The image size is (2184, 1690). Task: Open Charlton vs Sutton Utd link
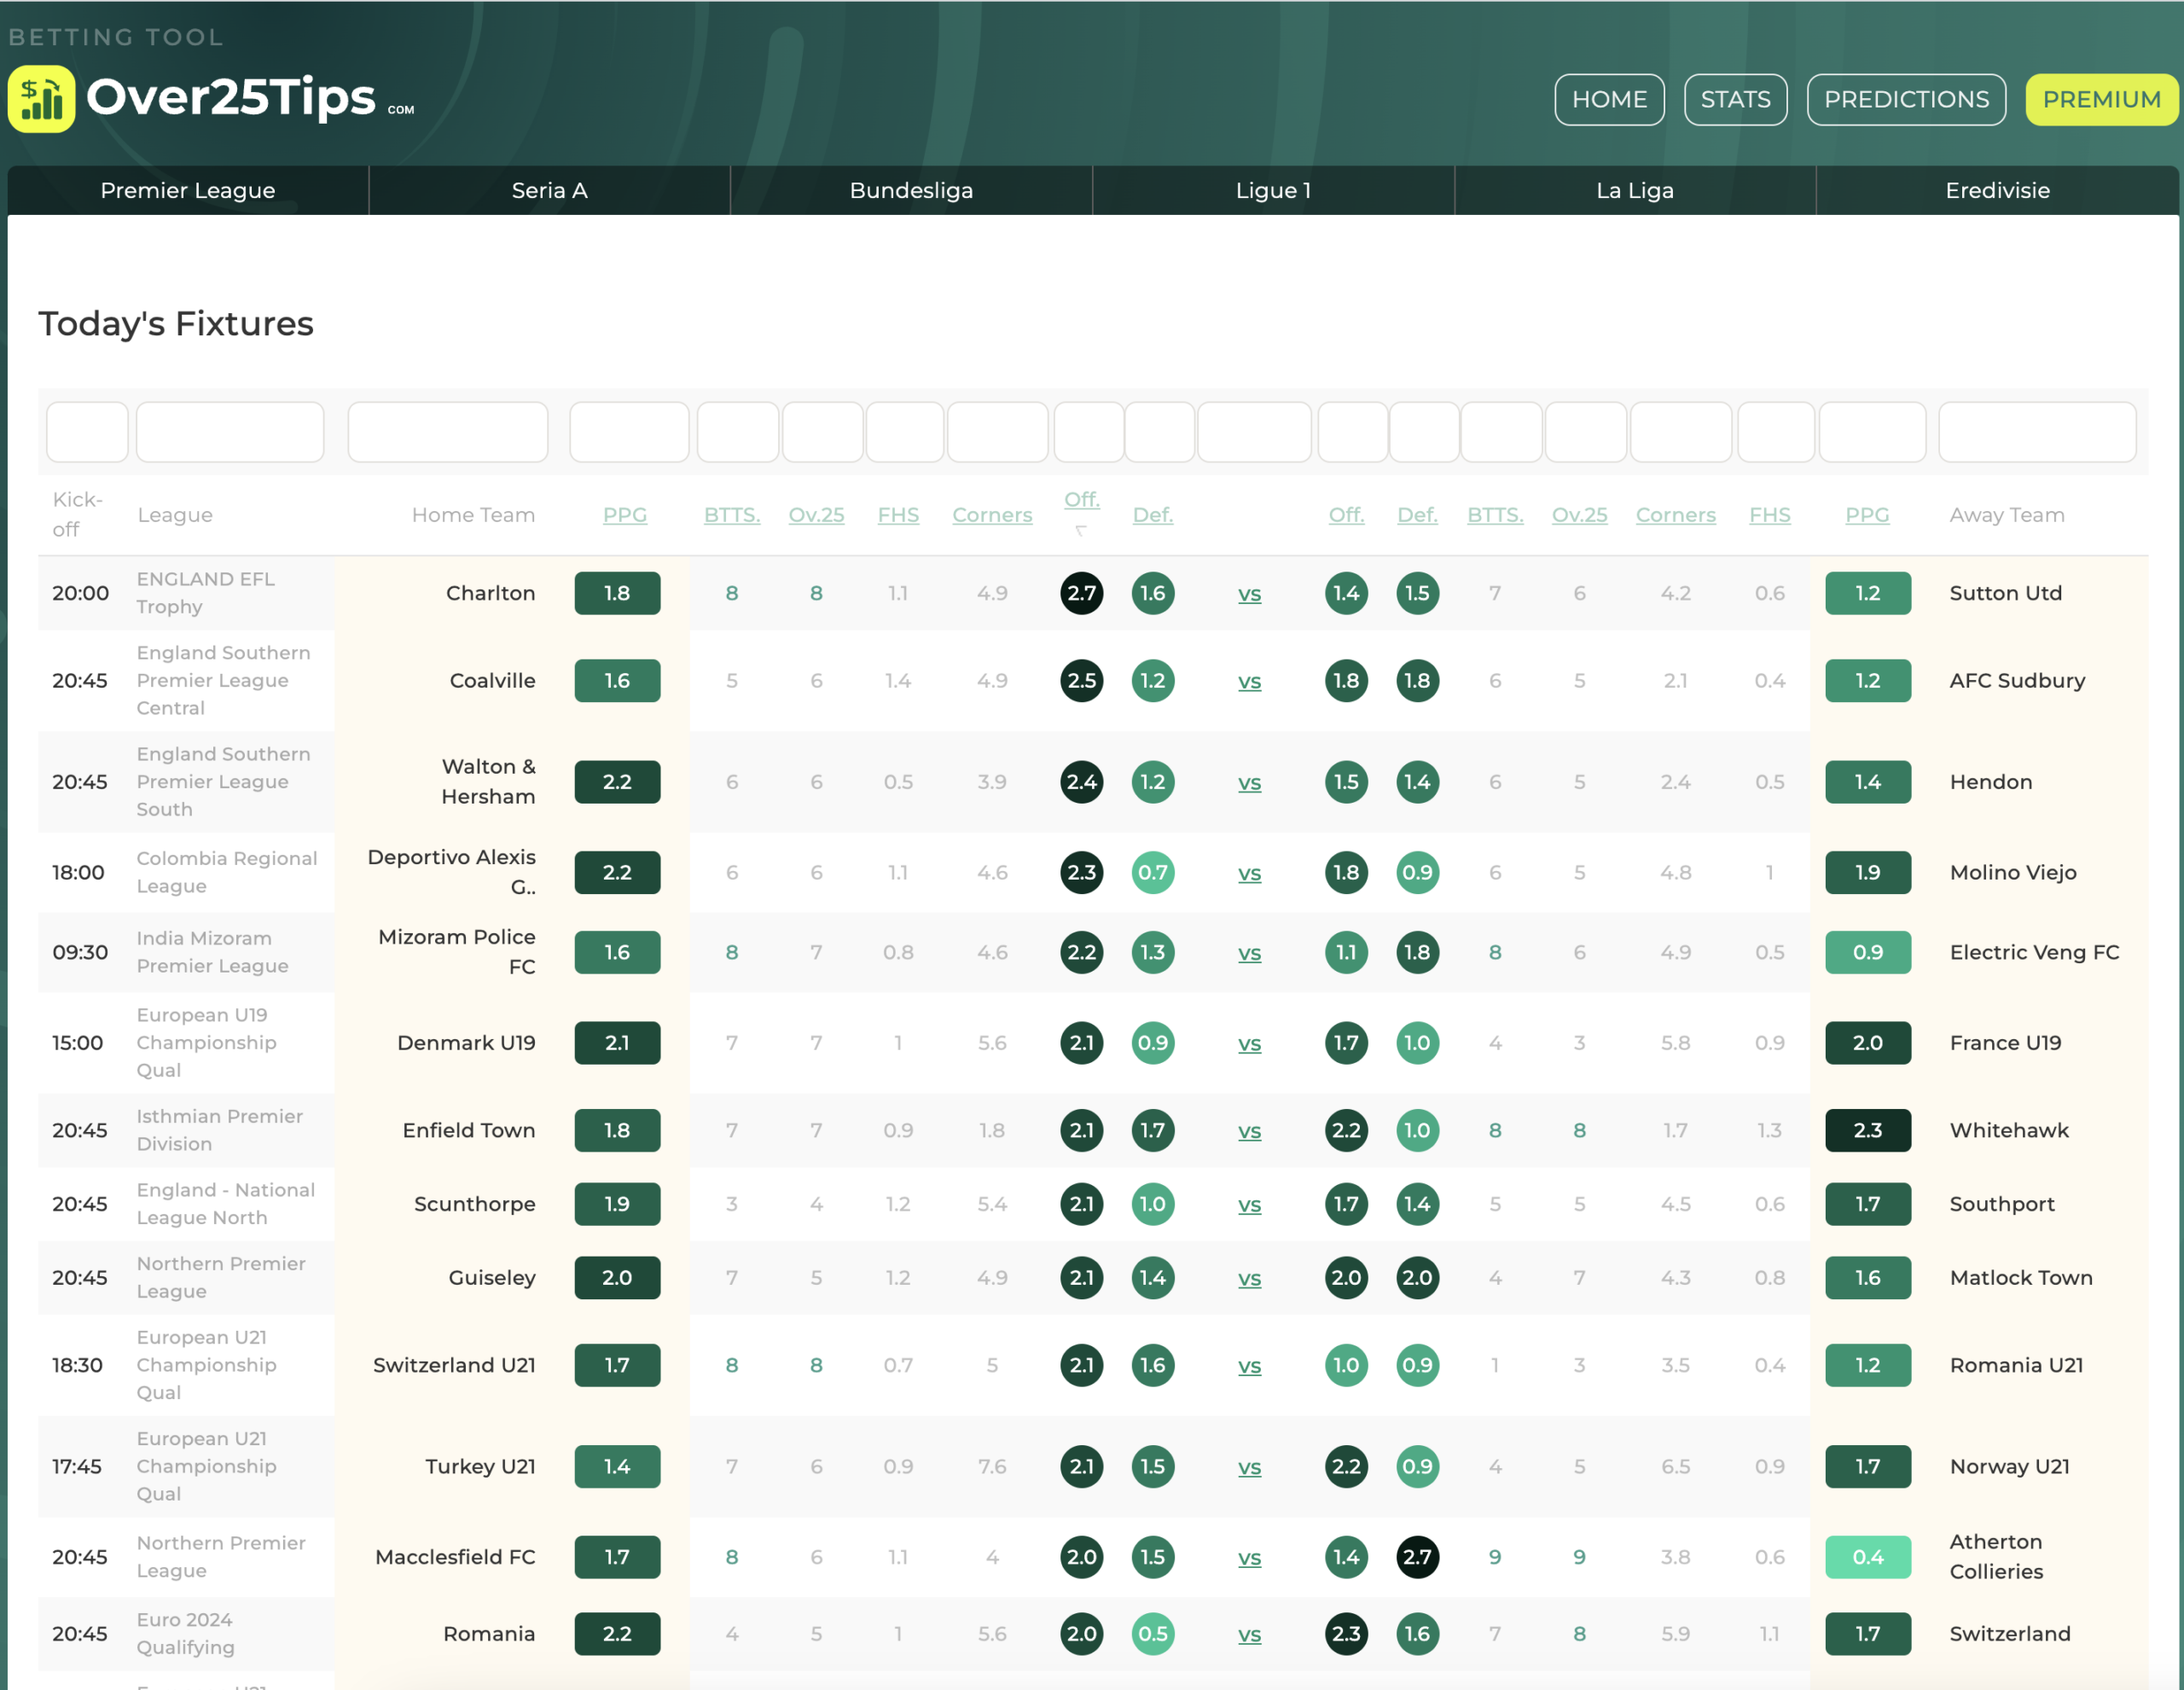click(1249, 594)
